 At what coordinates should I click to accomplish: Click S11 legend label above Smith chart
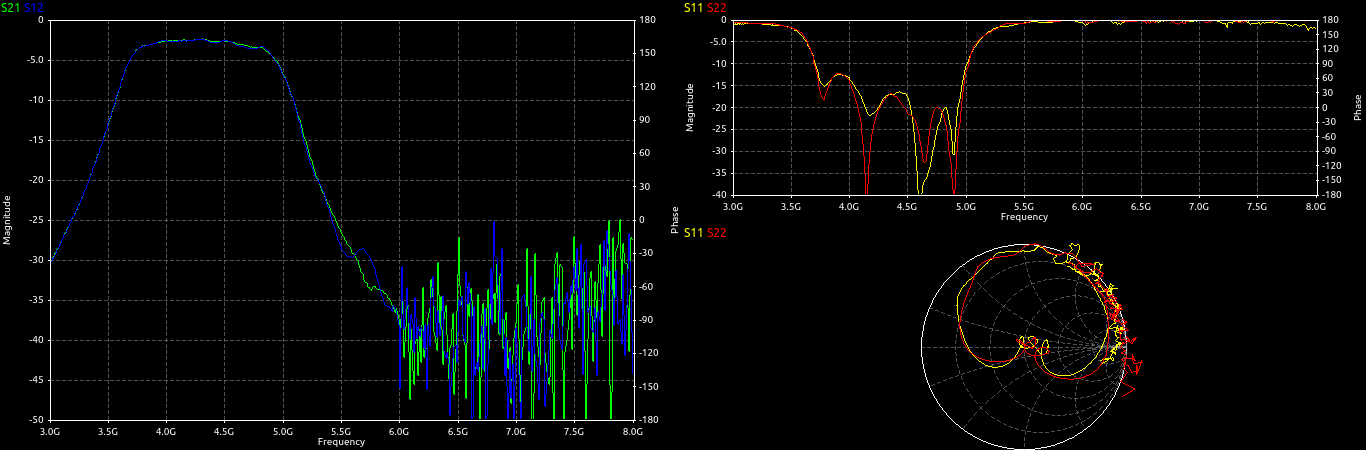coord(693,232)
